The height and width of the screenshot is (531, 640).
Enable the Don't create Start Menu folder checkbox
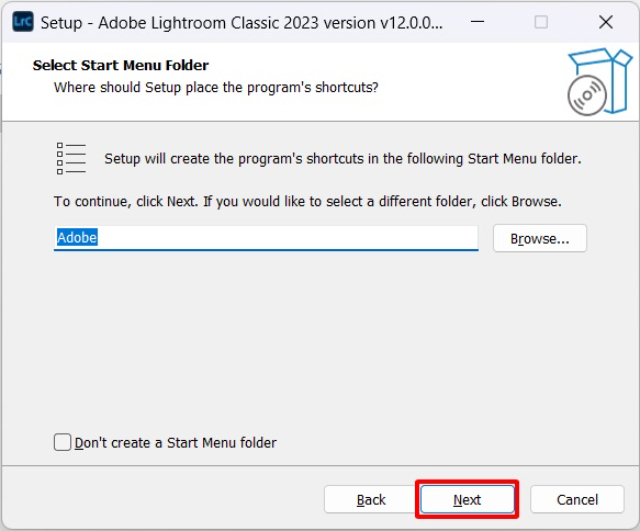(x=63, y=442)
